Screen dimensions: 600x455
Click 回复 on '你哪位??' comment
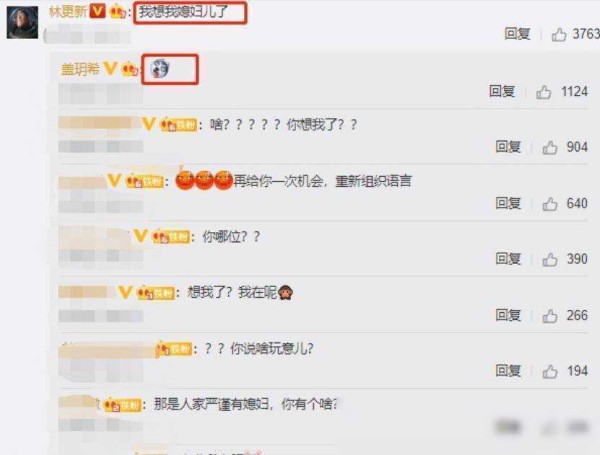coord(508,259)
